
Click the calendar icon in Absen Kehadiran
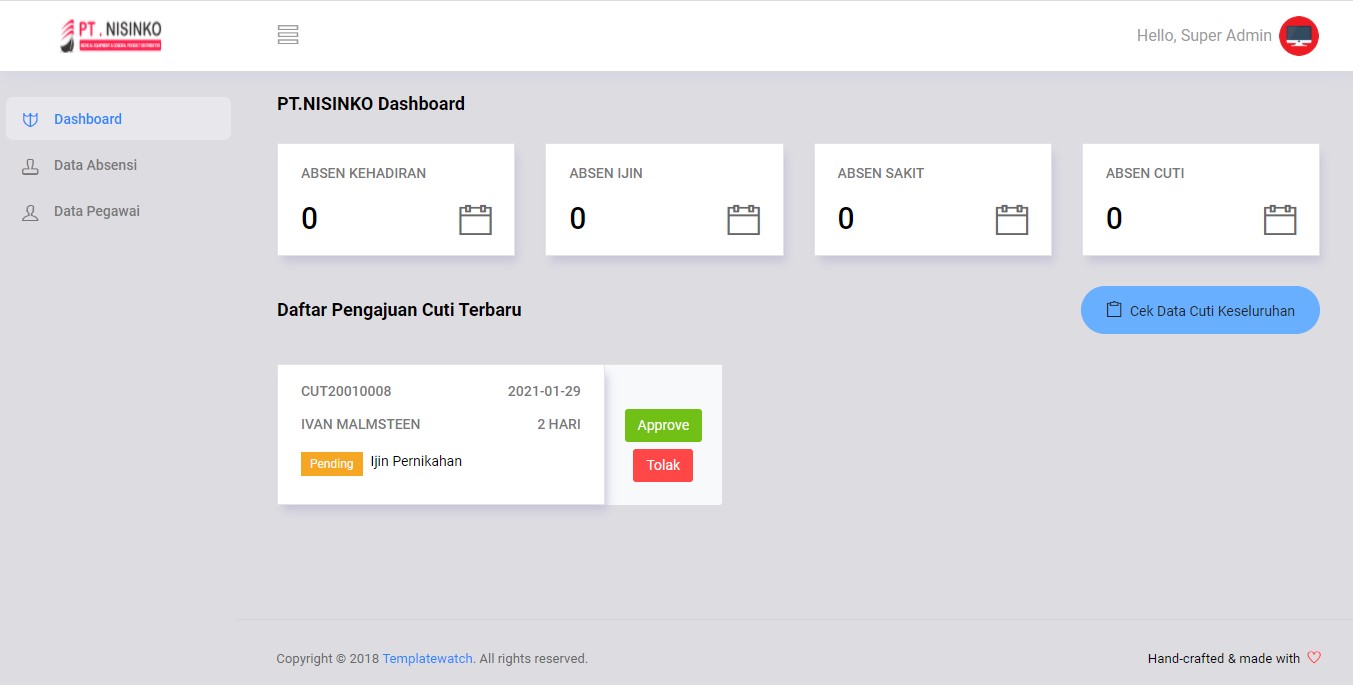pos(475,219)
